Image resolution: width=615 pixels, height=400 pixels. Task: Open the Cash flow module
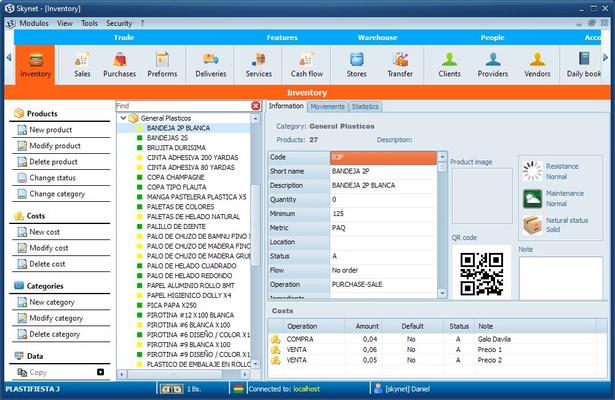click(x=307, y=65)
